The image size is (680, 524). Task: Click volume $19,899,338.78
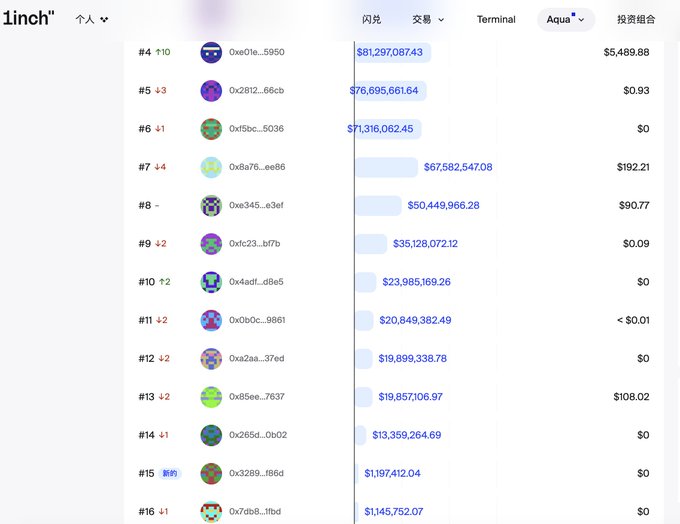pyautogui.click(x=412, y=358)
